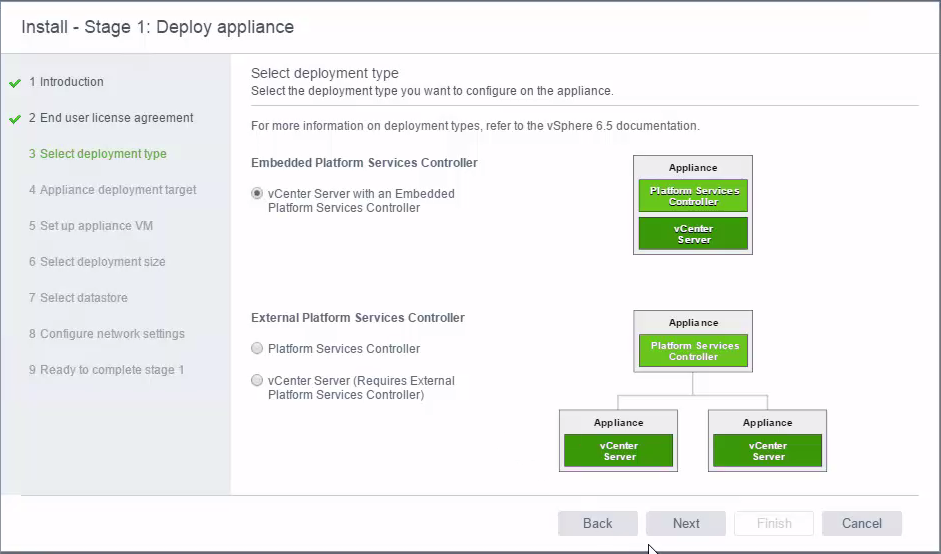Viewport: 941px width, 554px height.
Task: Open step 2 End user license agreement
Action: [111, 118]
